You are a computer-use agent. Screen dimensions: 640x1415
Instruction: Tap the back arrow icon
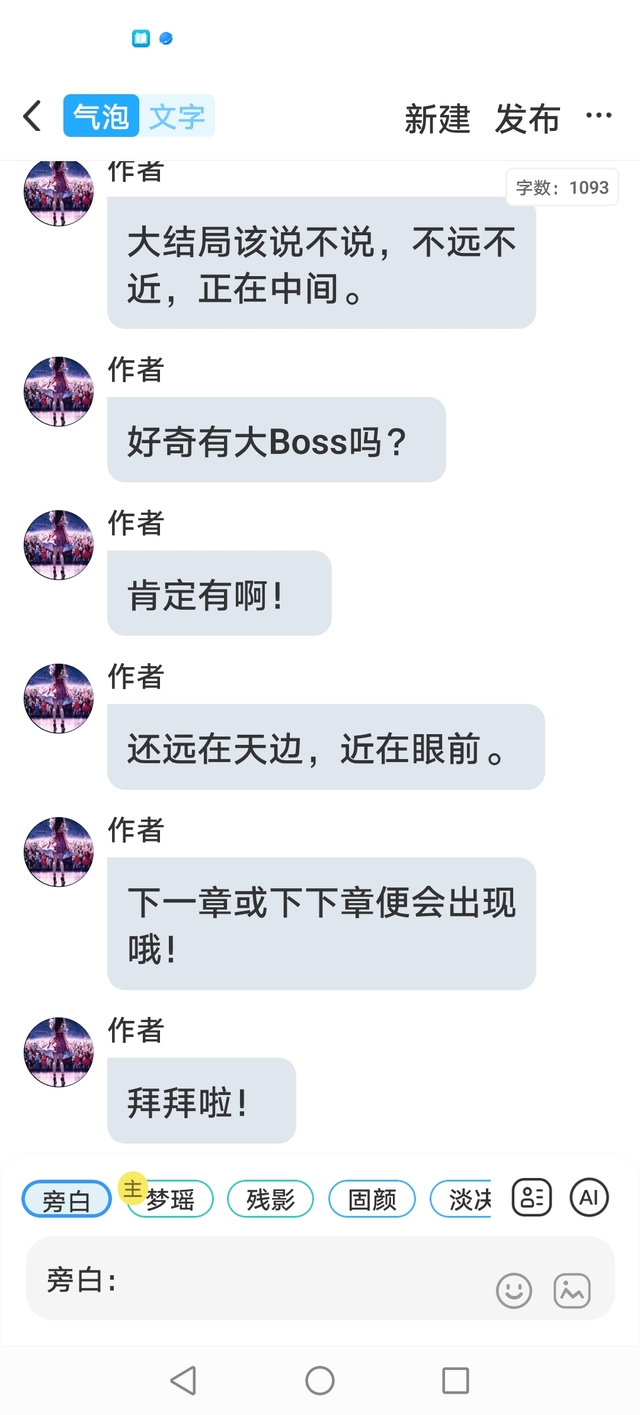[32, 116]
